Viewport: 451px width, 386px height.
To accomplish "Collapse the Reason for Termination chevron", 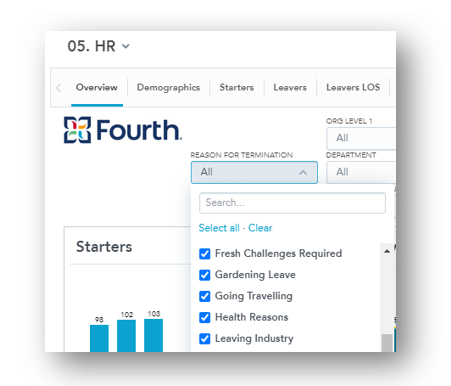I will [303, 172].
